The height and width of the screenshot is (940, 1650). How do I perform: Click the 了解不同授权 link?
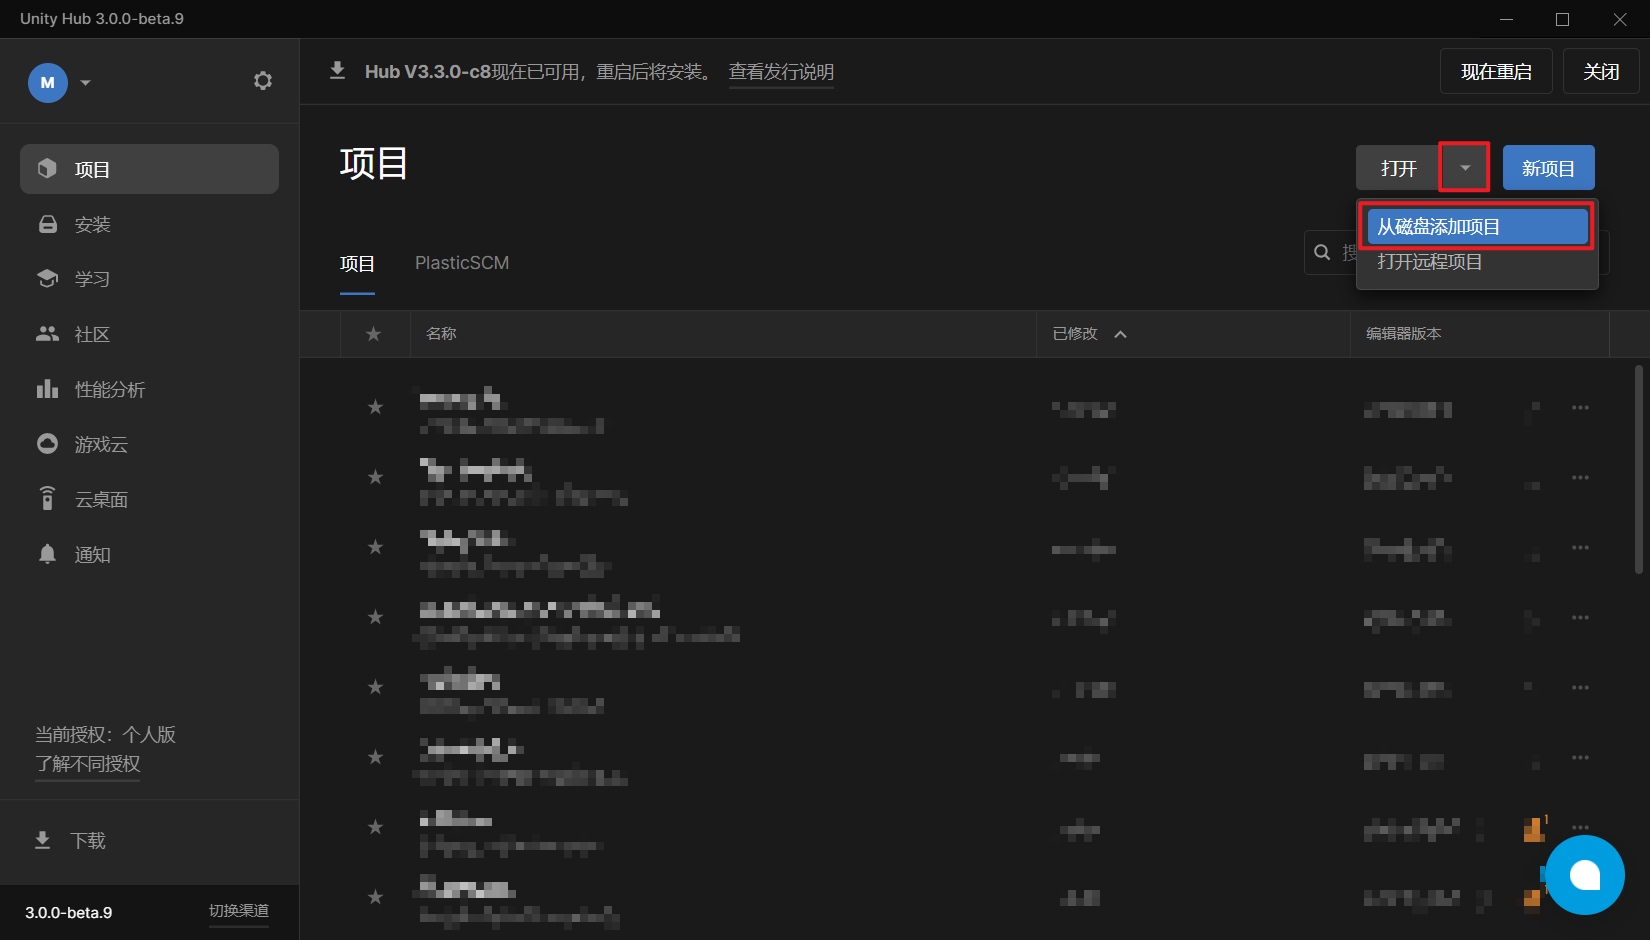pos(88,764)
